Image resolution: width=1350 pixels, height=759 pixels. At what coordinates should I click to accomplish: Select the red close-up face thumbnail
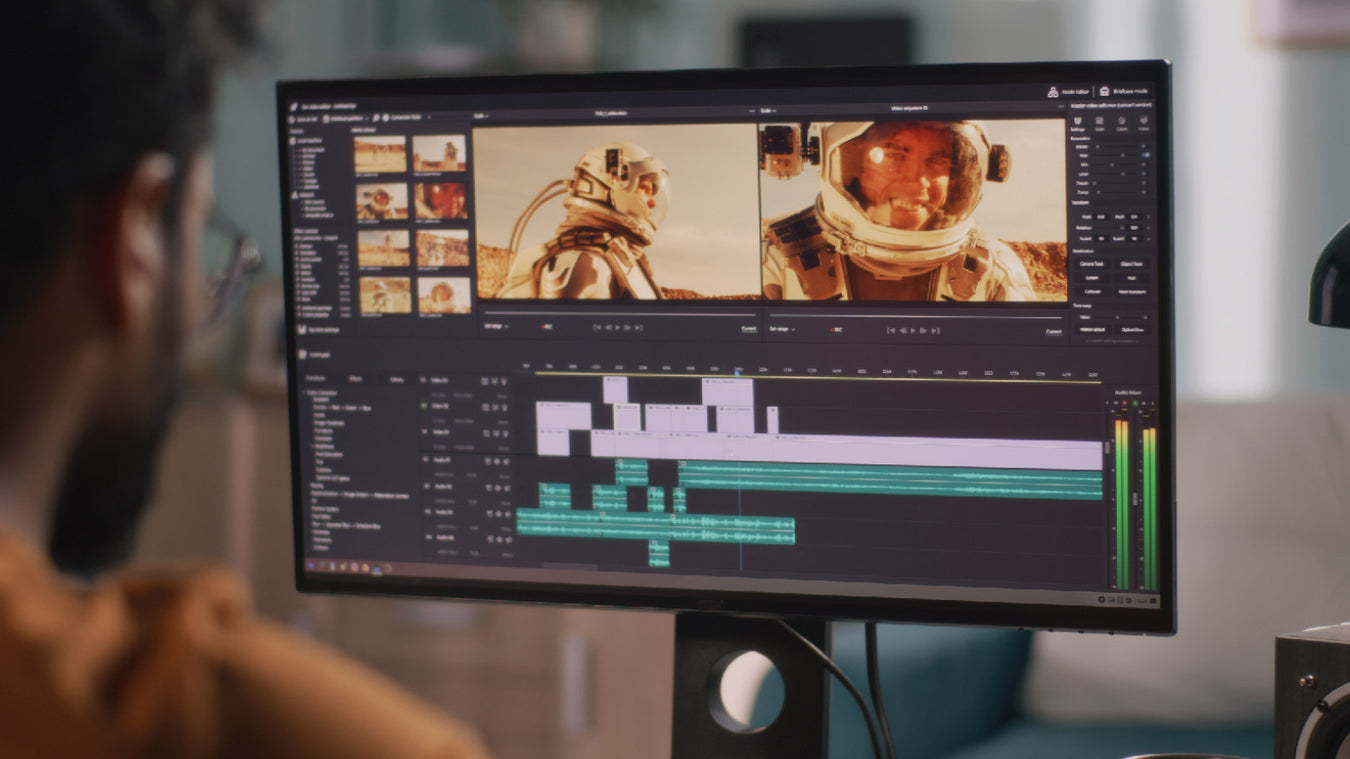pos(441,200)
